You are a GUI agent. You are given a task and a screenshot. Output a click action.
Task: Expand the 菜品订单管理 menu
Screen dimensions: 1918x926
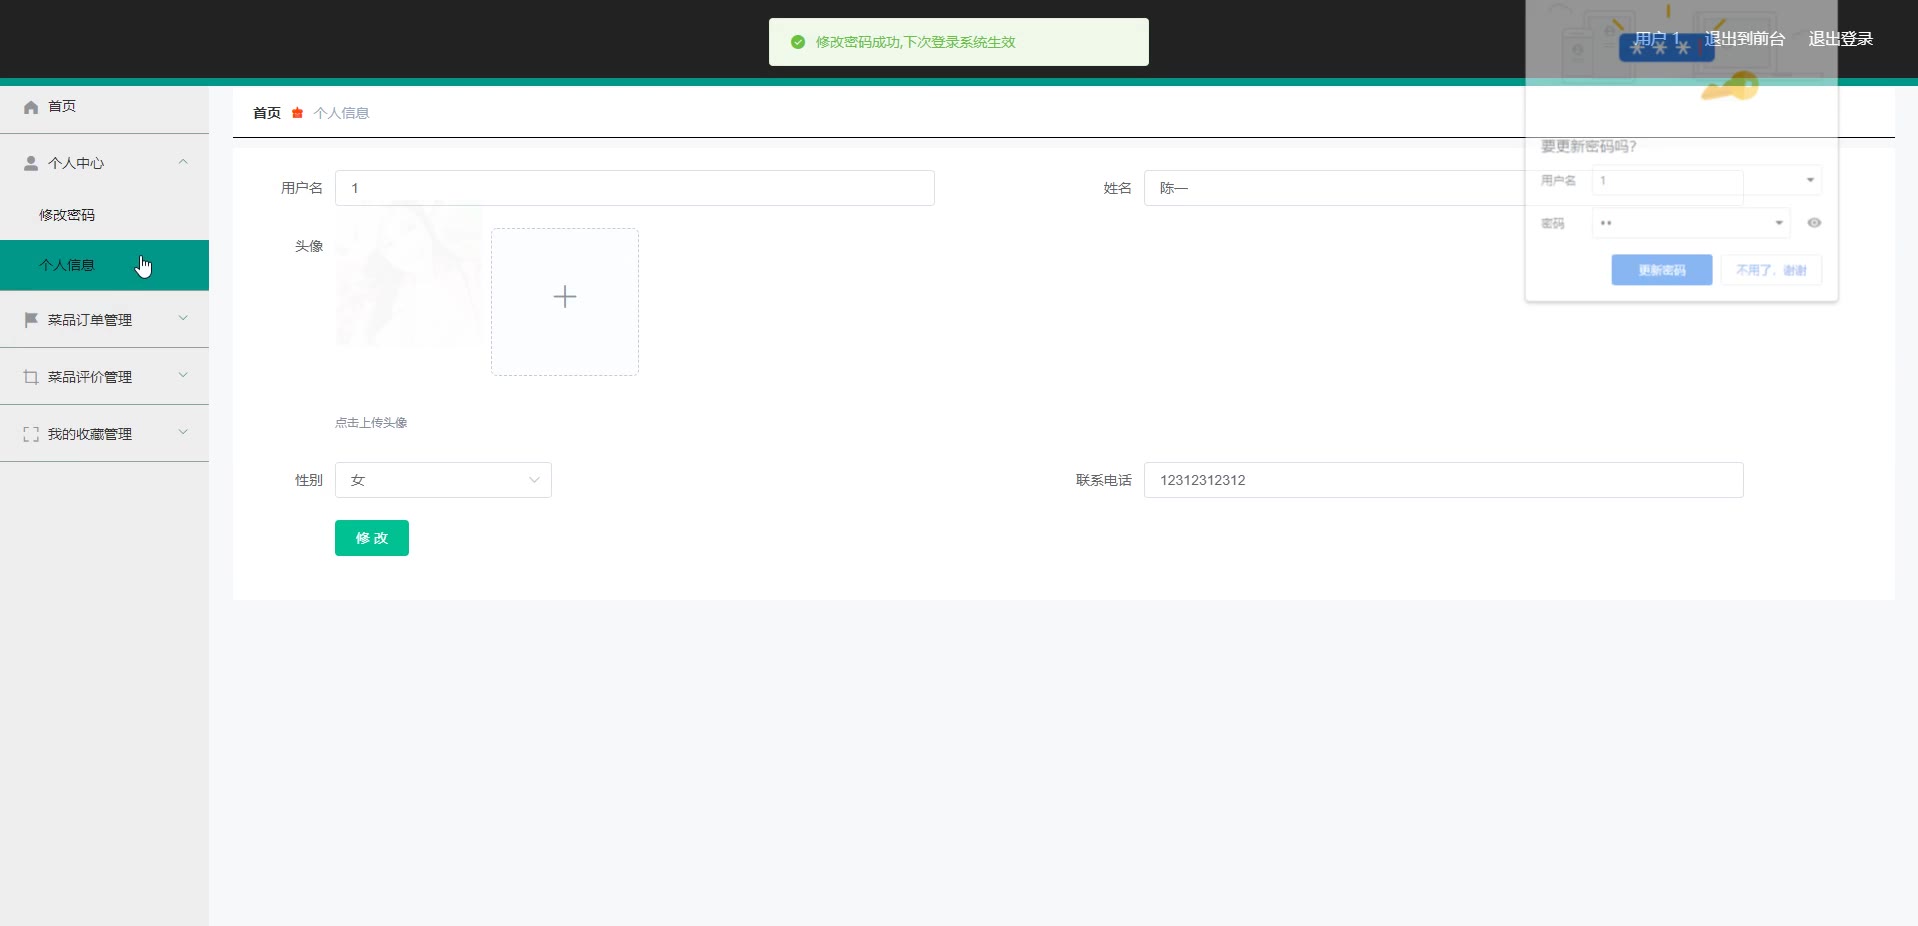click(183, 318)
